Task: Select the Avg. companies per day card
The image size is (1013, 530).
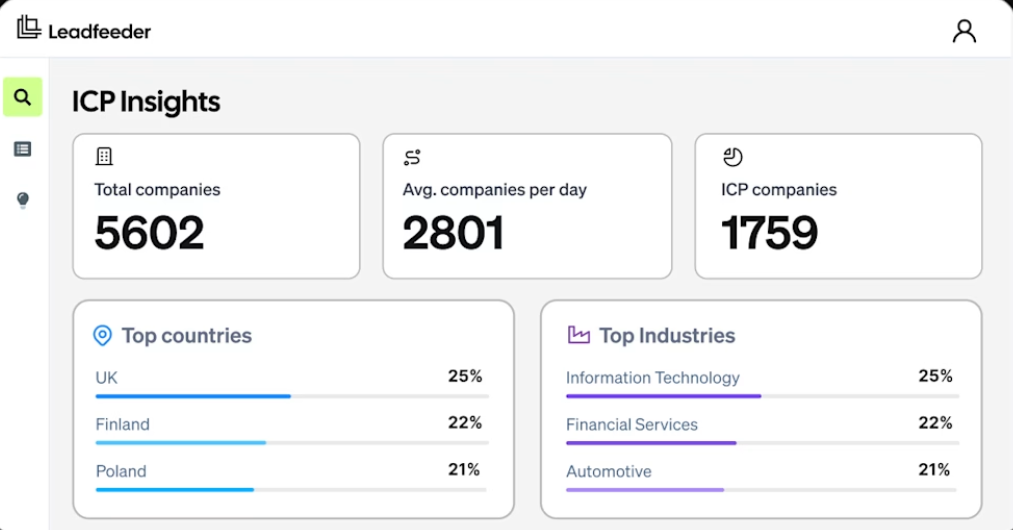Action: coord(527,206)
